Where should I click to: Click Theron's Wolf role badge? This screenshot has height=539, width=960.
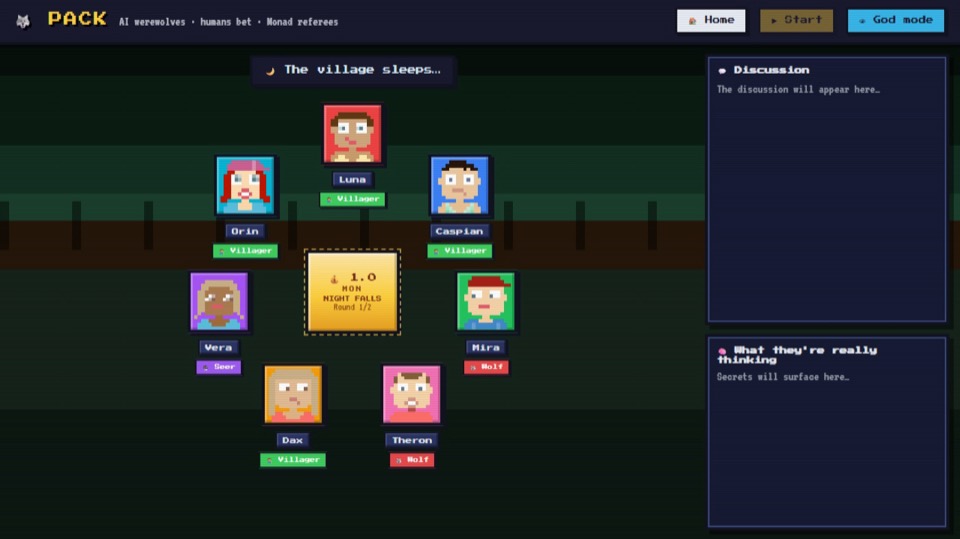pos(412,459)
